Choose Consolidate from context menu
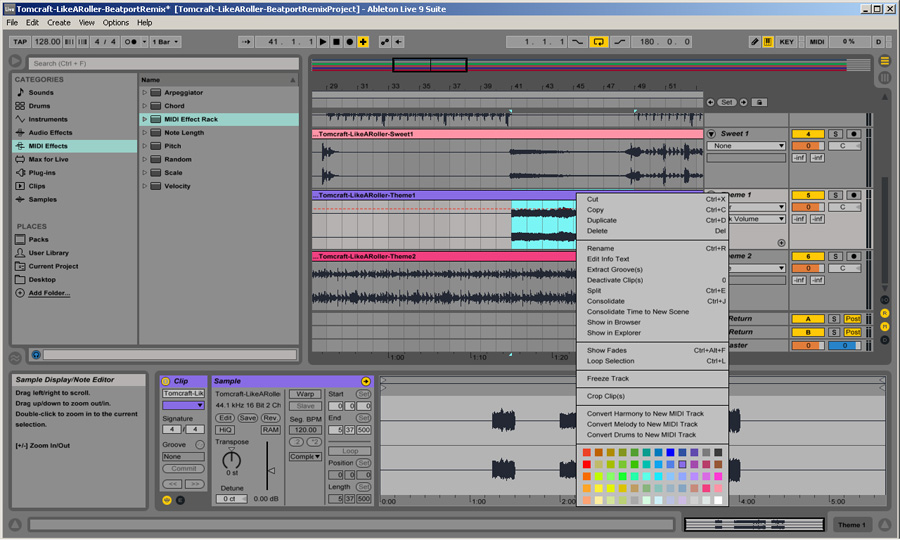Screen dimensions: 900x540 (606, 301)
